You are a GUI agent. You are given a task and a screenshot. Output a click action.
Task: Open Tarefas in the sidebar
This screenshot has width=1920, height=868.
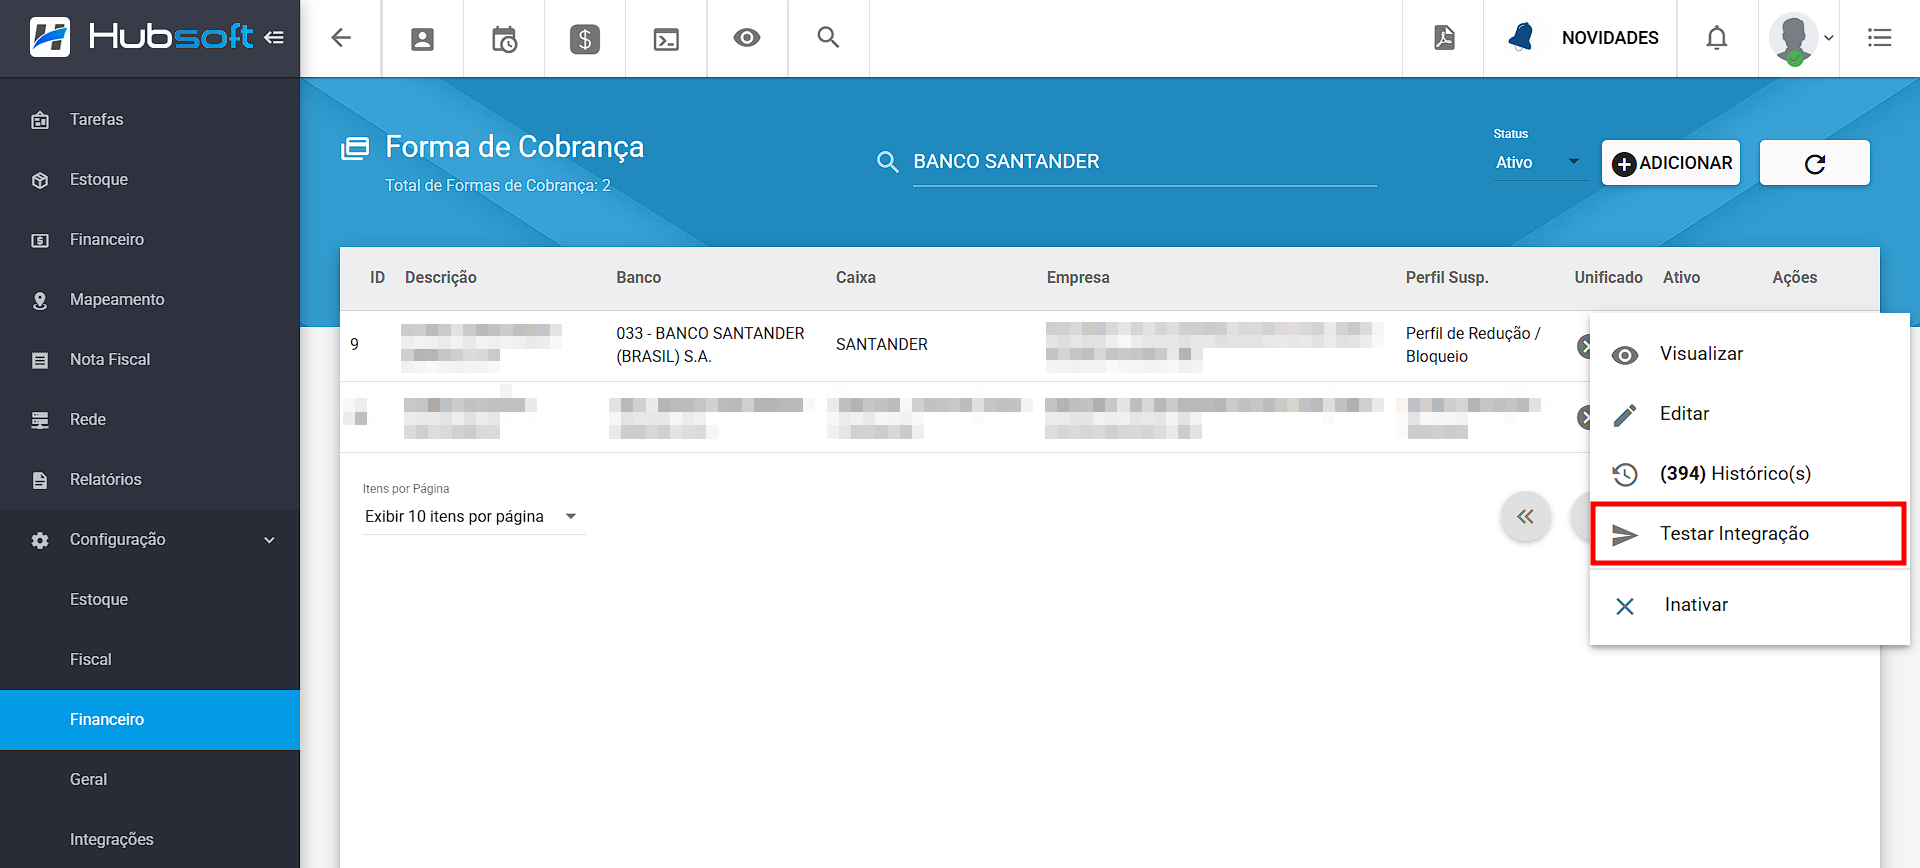150,120
